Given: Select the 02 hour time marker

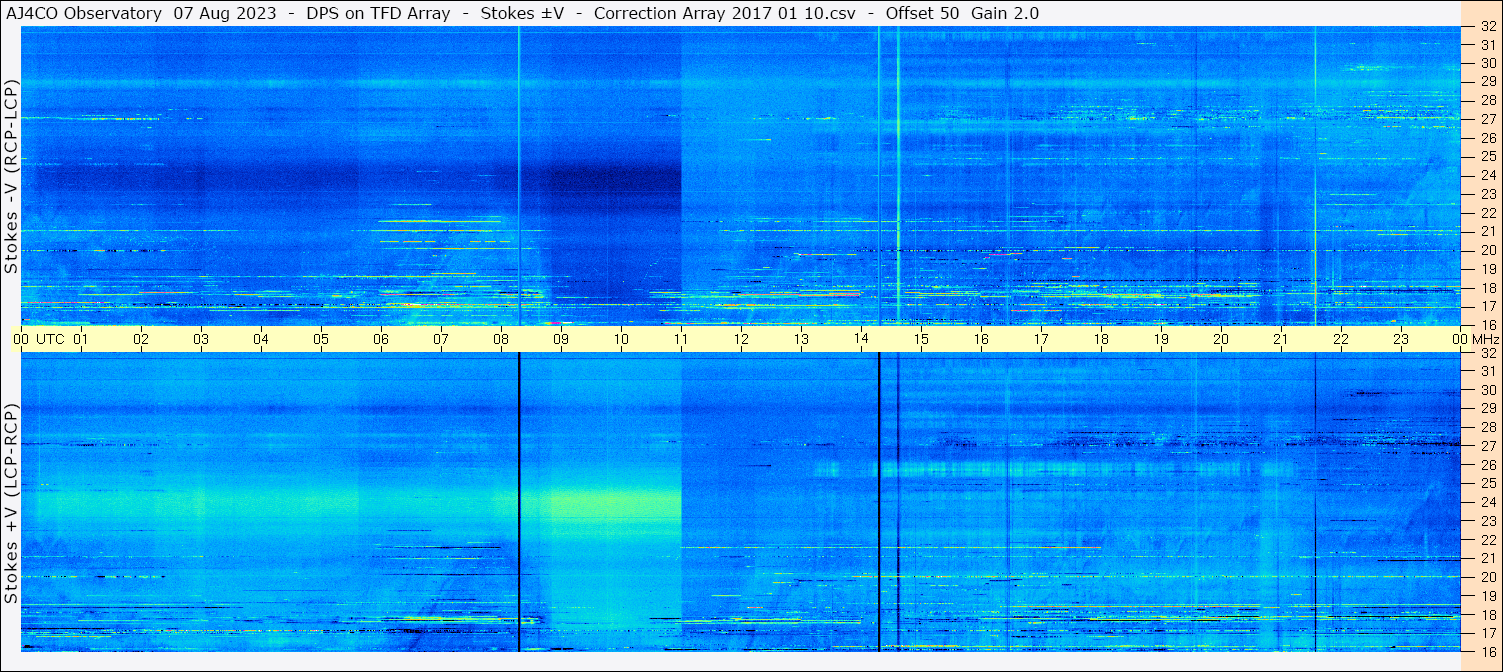Looking at the screenshot, I should 141,339.
